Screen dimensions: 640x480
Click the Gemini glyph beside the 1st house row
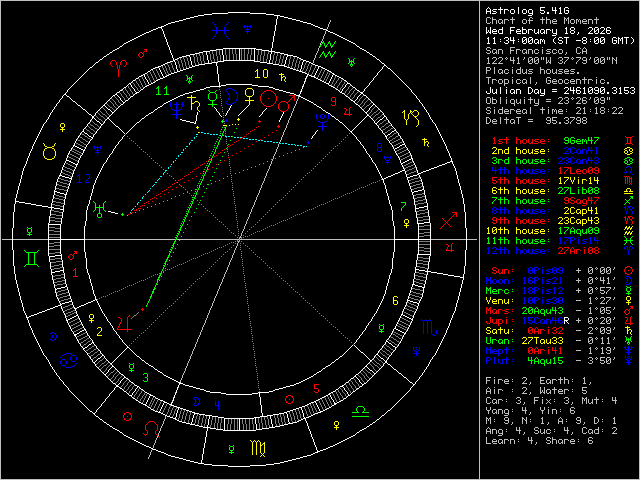pos(629,141)
